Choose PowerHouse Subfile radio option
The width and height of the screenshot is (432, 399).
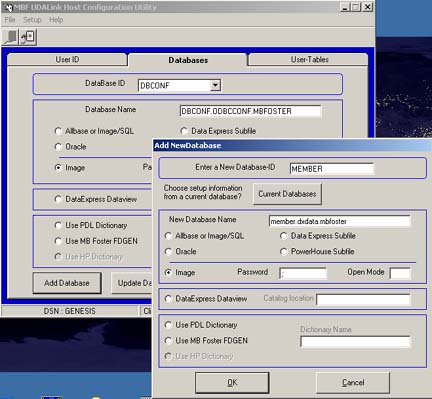tap(284, 251)
